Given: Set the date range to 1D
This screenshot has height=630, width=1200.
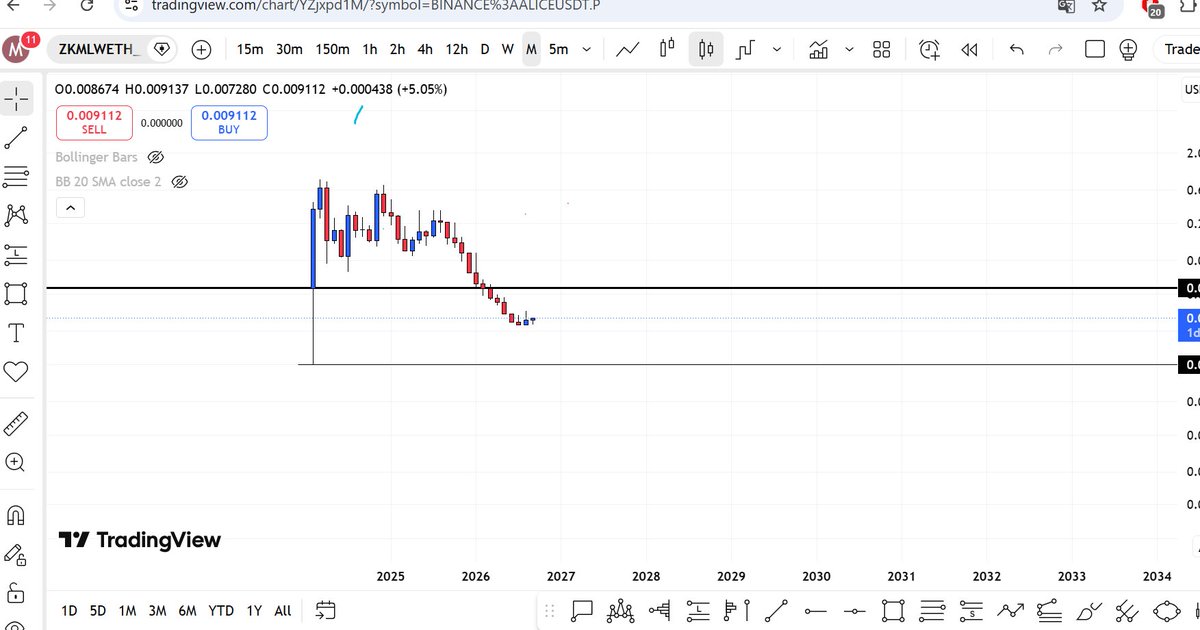Looking at the screenshot, I should pyautogui.click(x=69, y=610).
